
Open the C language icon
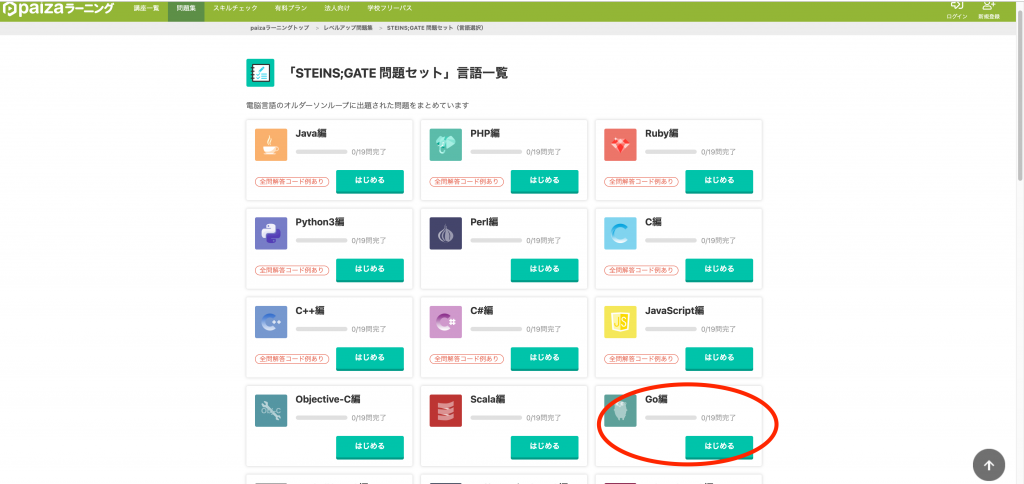[620, 233]
